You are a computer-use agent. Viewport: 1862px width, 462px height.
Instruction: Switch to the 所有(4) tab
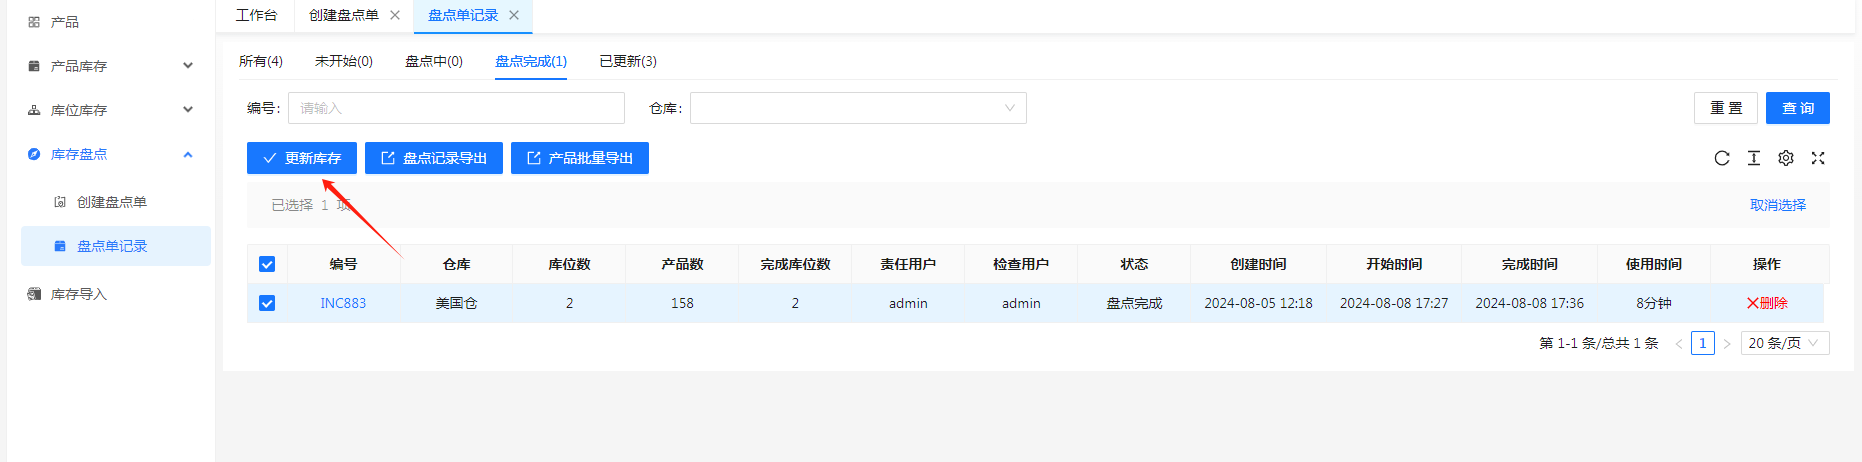[x=260, y=61]
